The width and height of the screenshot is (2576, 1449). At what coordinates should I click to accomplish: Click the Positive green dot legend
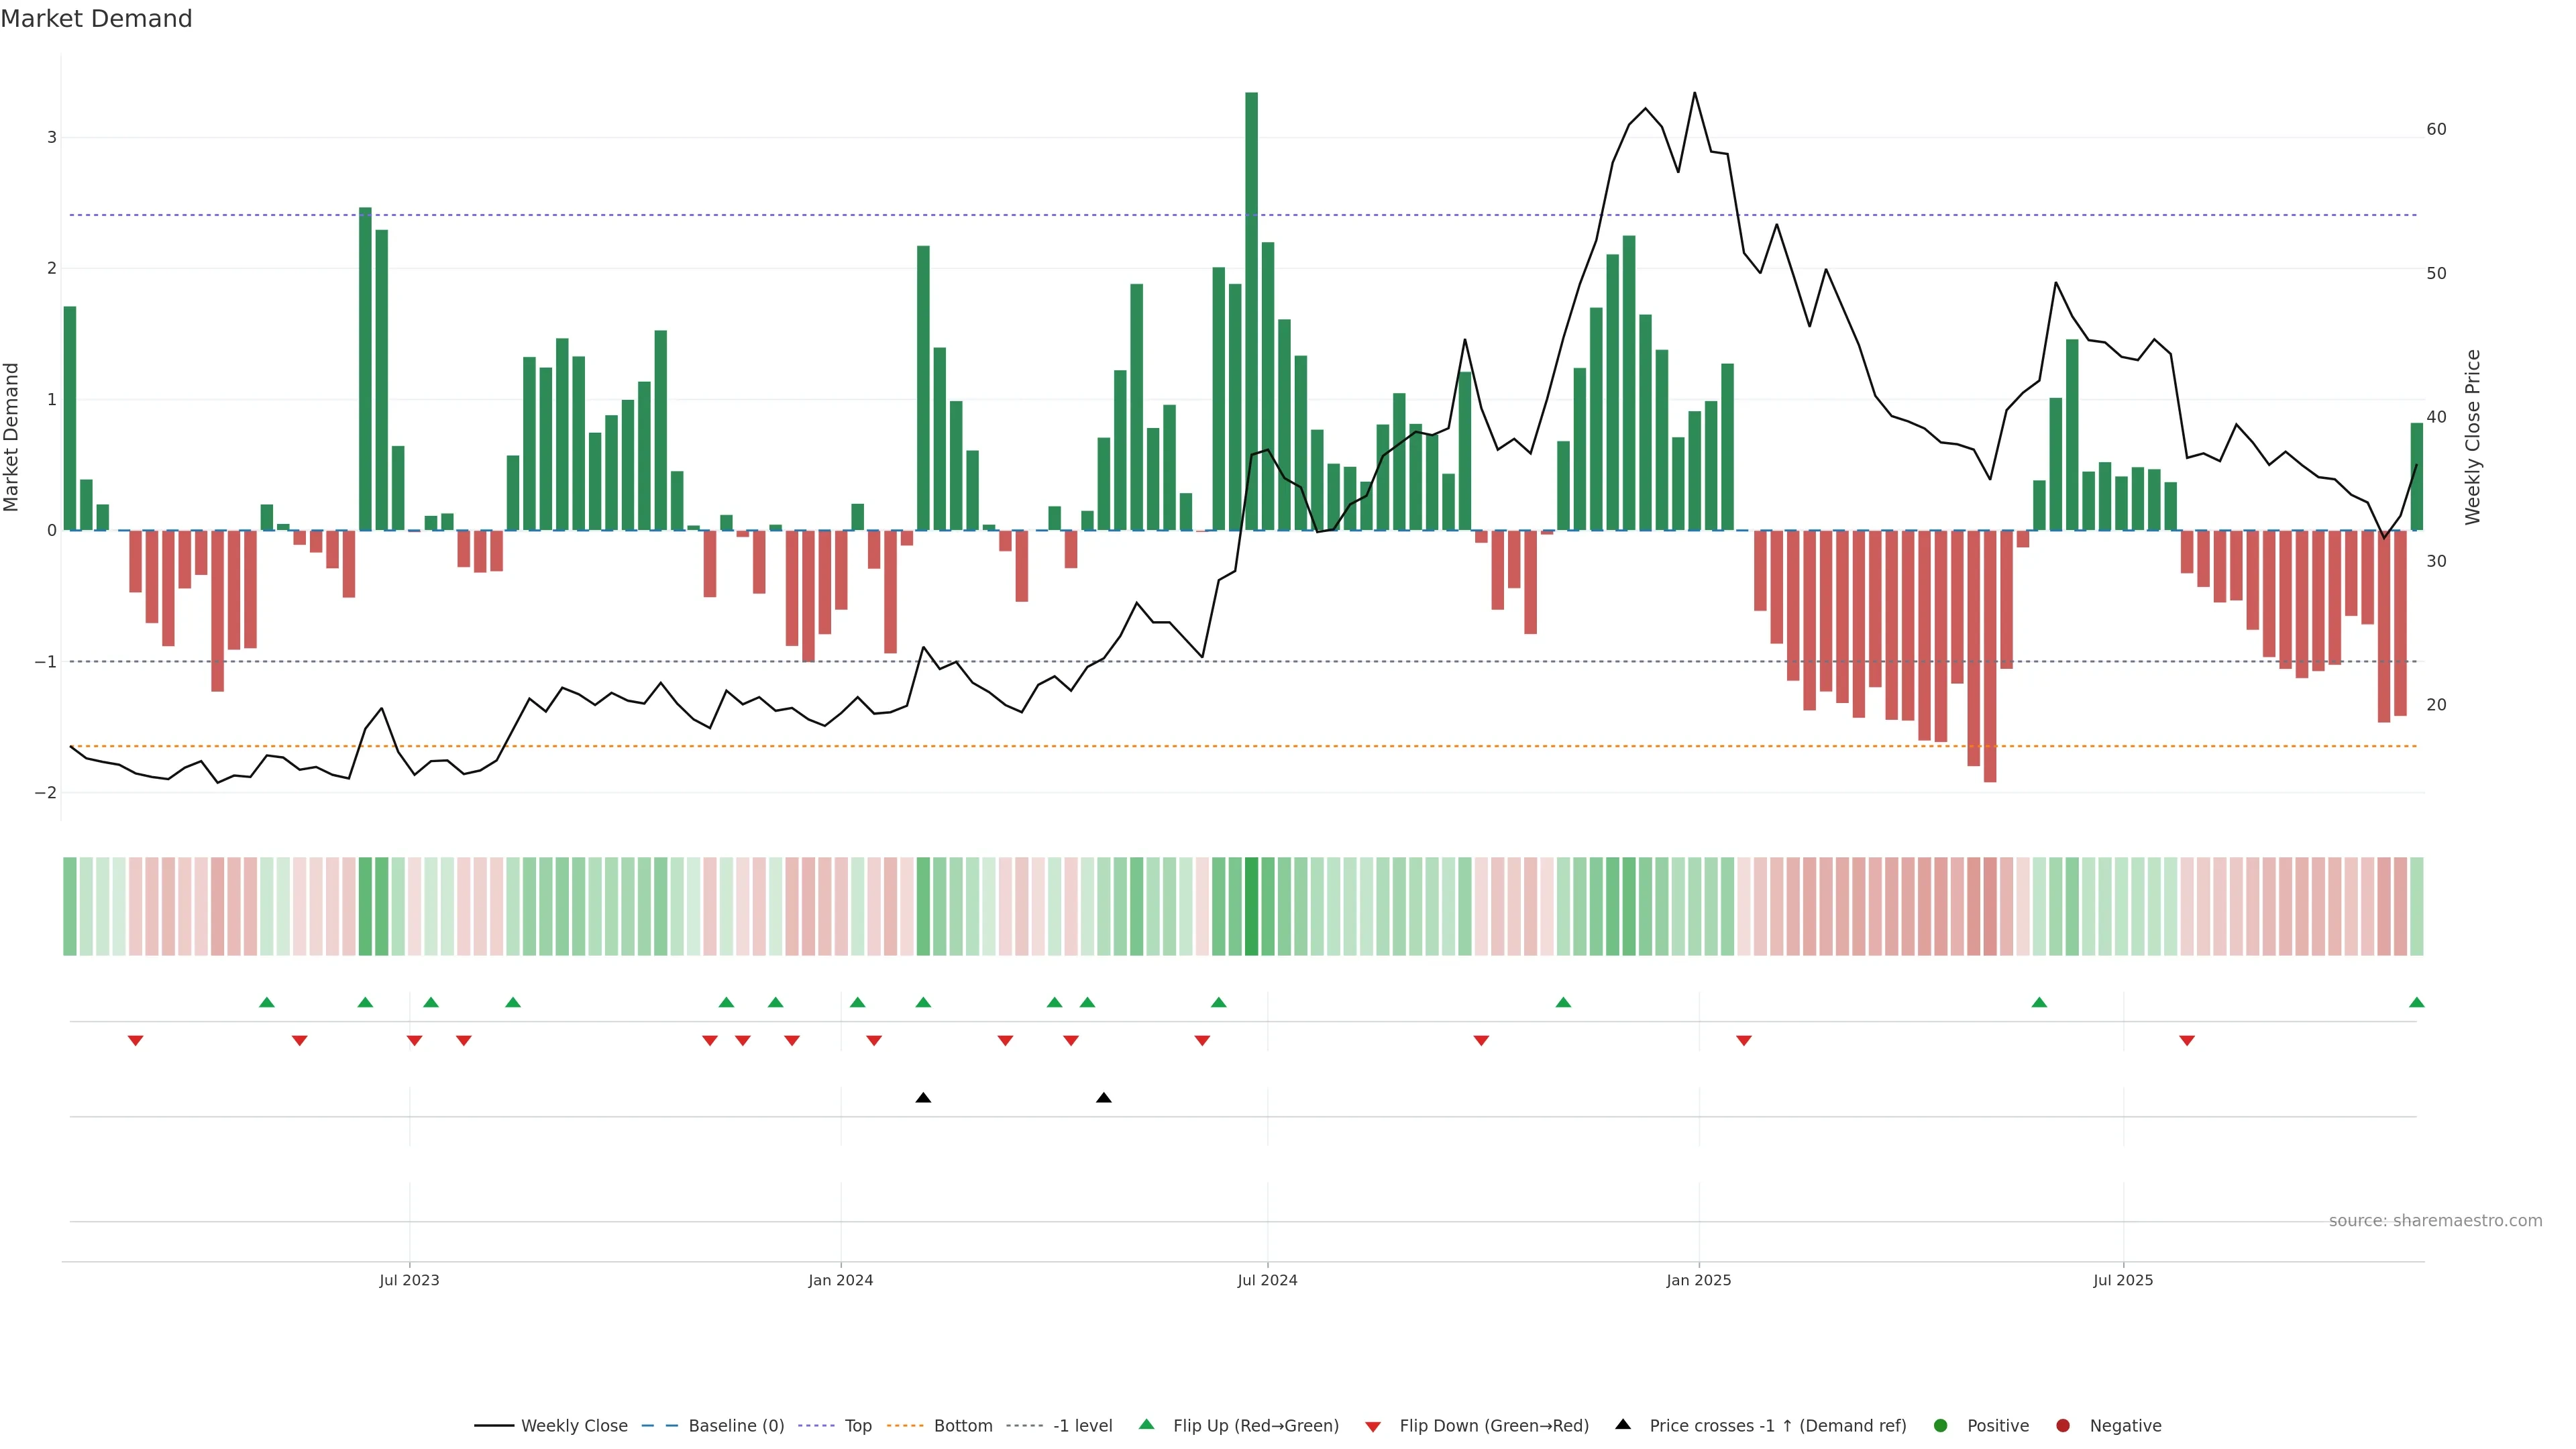1941,1426
